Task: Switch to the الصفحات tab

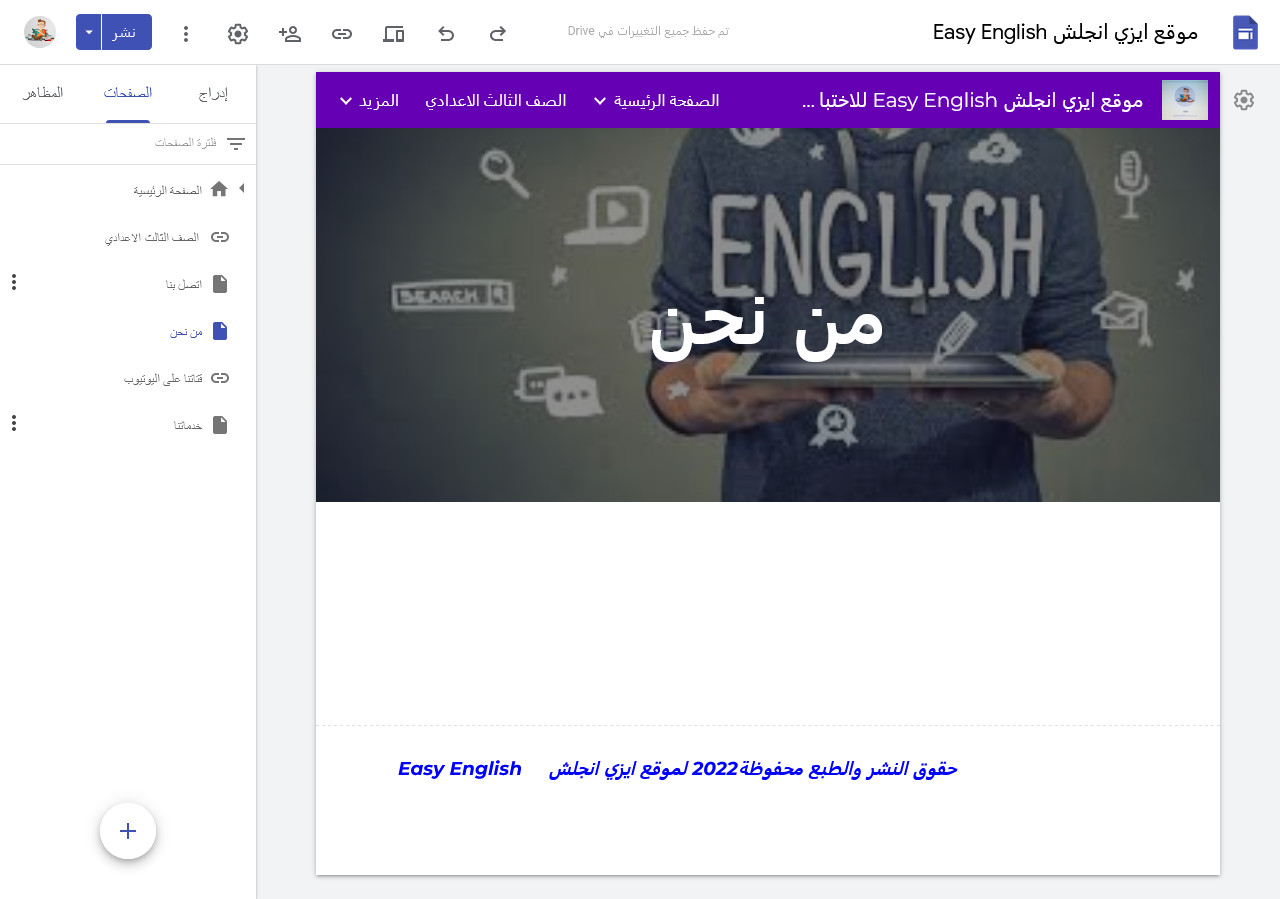Action: tap(128, 93)
